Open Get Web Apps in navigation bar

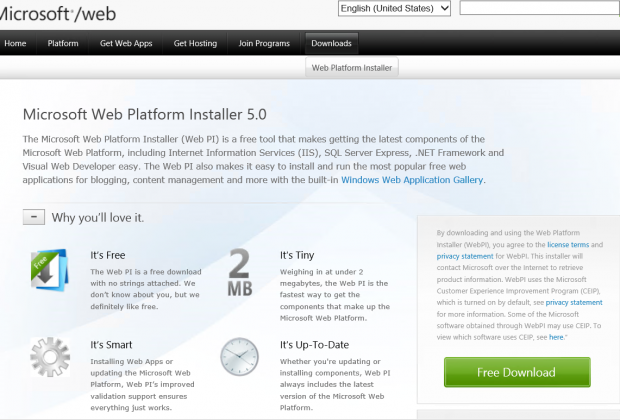click(126, 43)
